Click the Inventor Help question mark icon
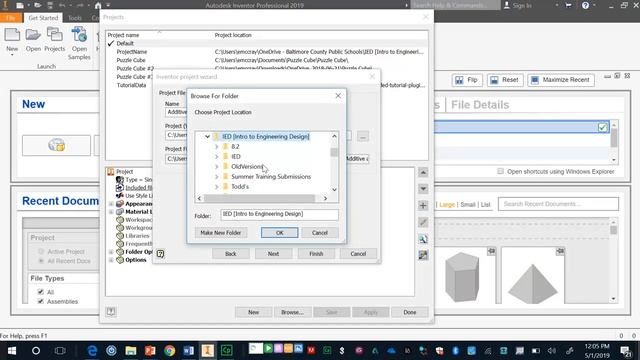The image size is (640, 360). click(585, 5)
